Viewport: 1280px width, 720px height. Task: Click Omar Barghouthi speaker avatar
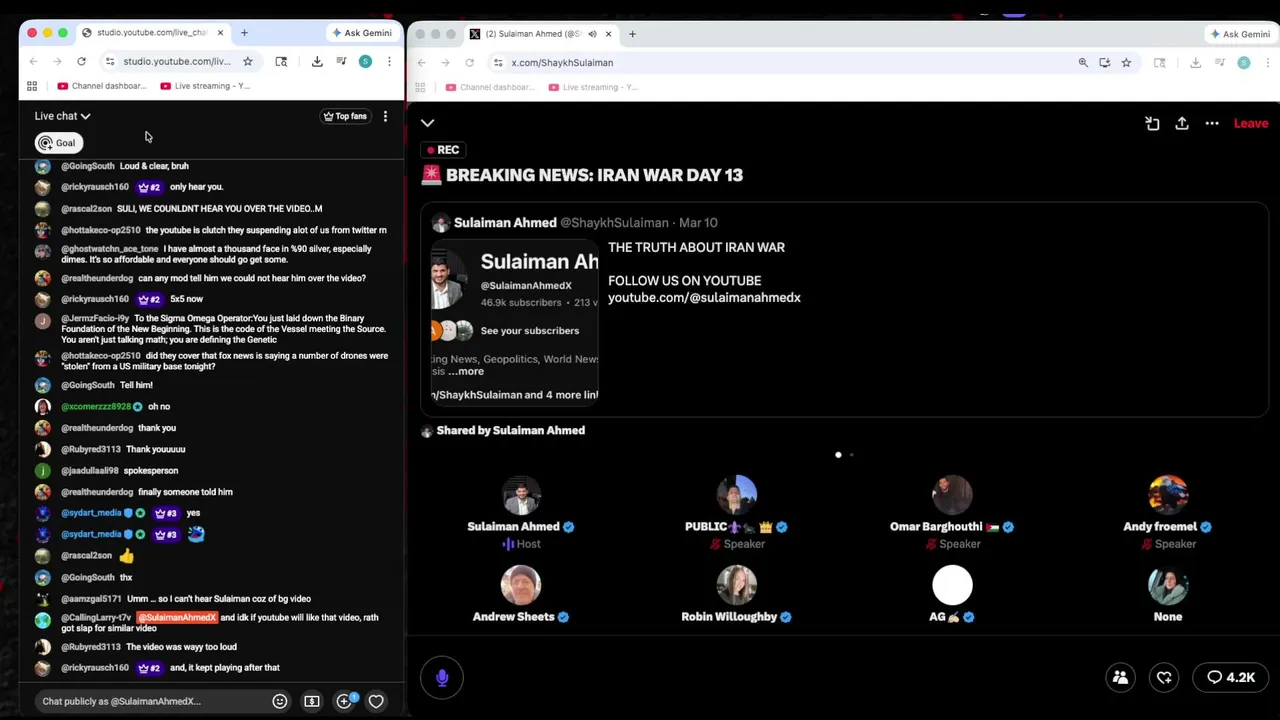pyautogui.click(x=952, y=495)
